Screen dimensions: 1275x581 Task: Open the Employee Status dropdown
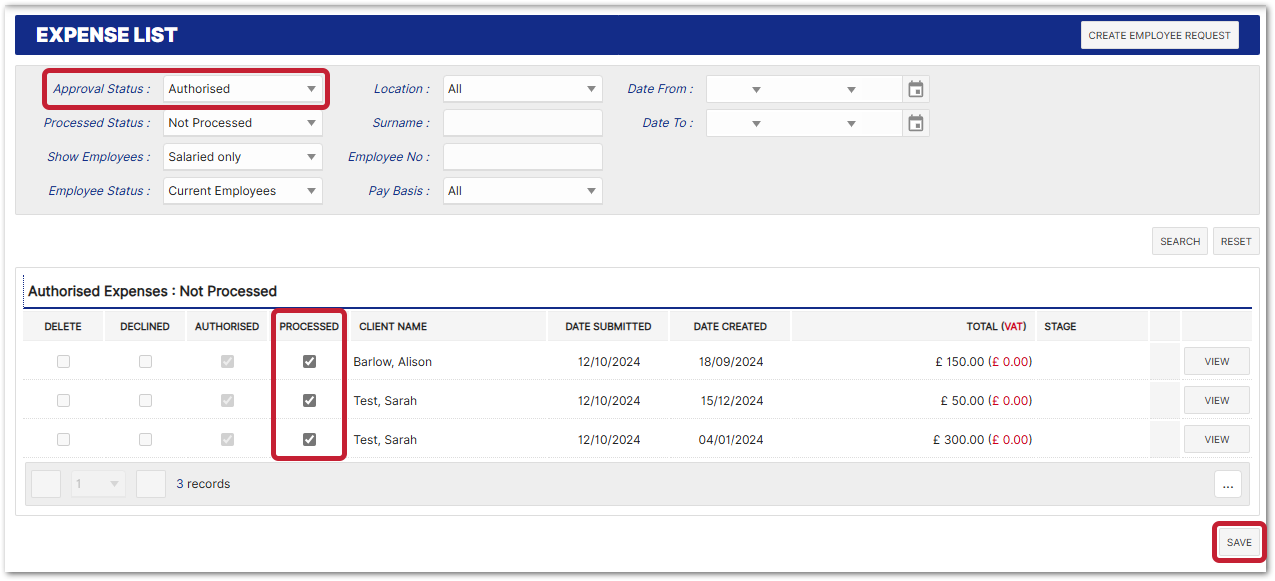point(242,191)
